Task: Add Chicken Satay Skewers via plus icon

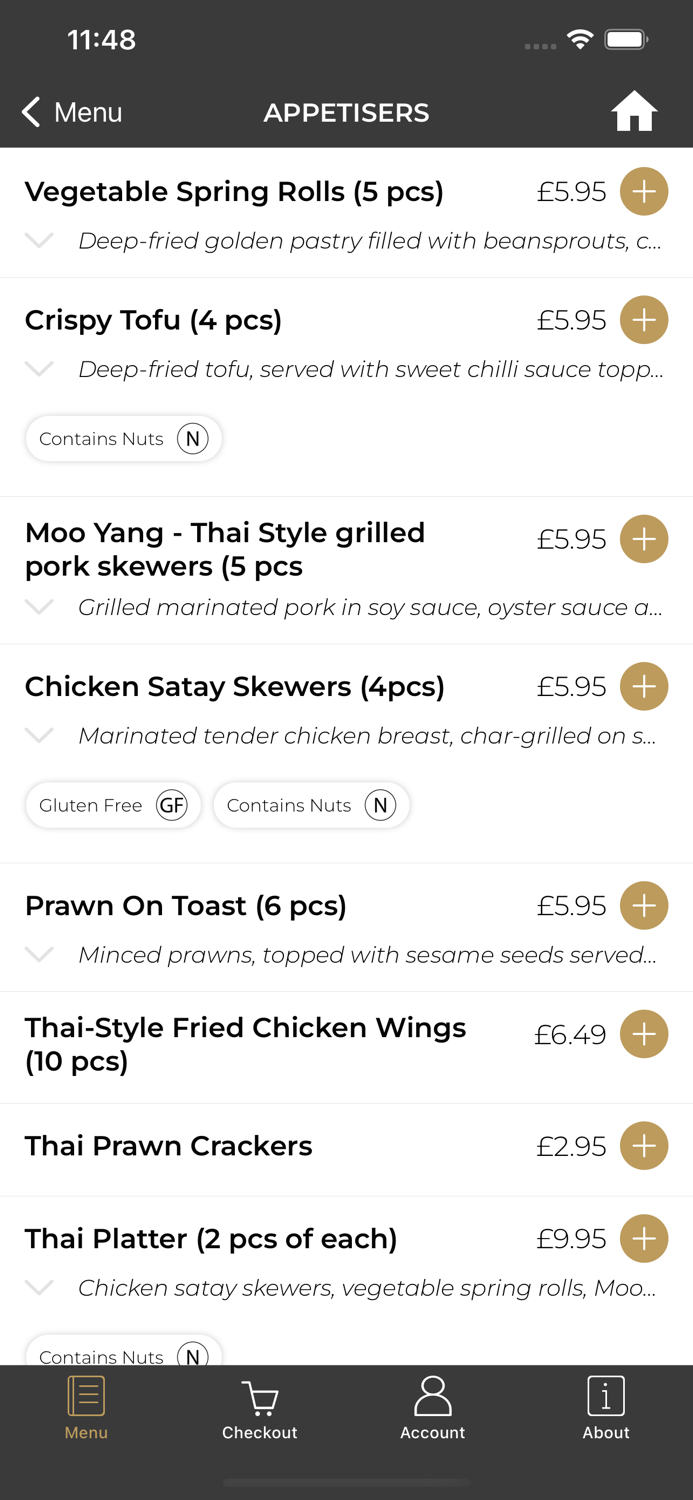Action: 644,686
